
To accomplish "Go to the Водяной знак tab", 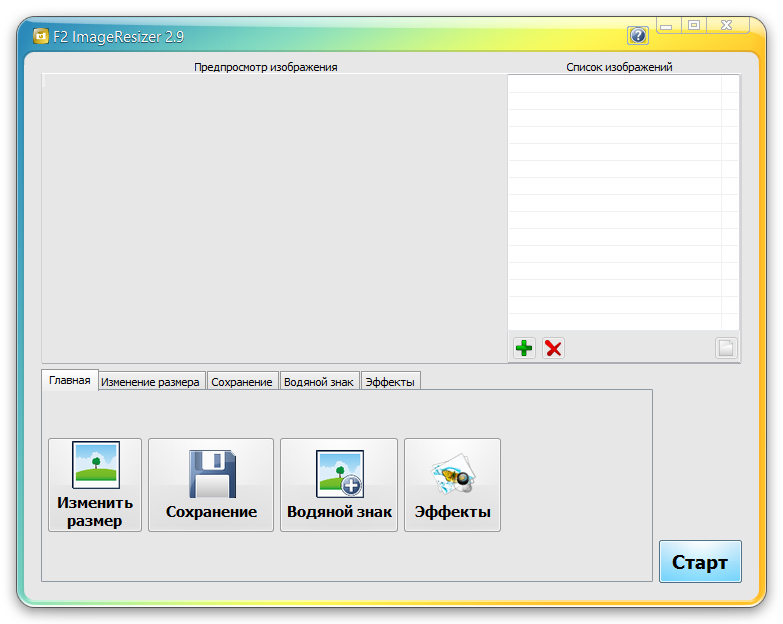I will tap(318, 382).
